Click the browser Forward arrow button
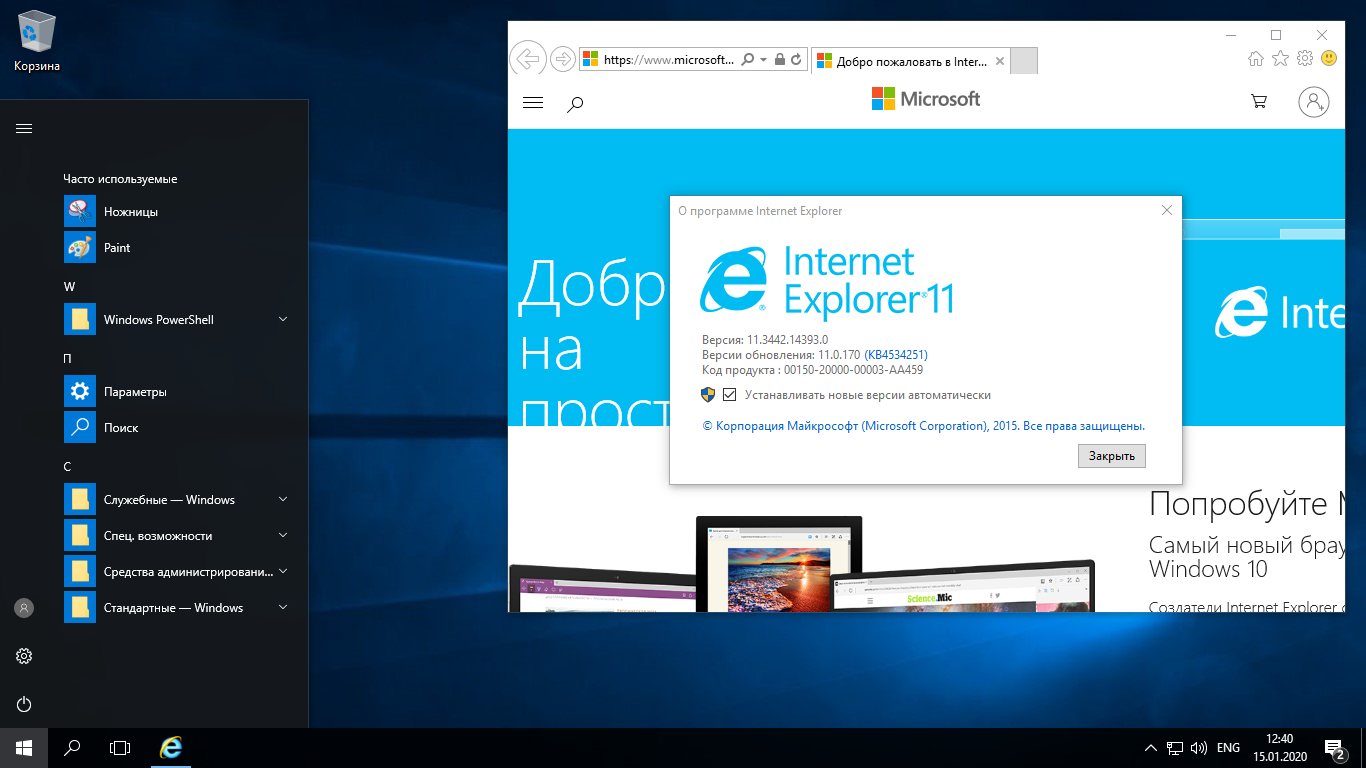 [563, 59]
